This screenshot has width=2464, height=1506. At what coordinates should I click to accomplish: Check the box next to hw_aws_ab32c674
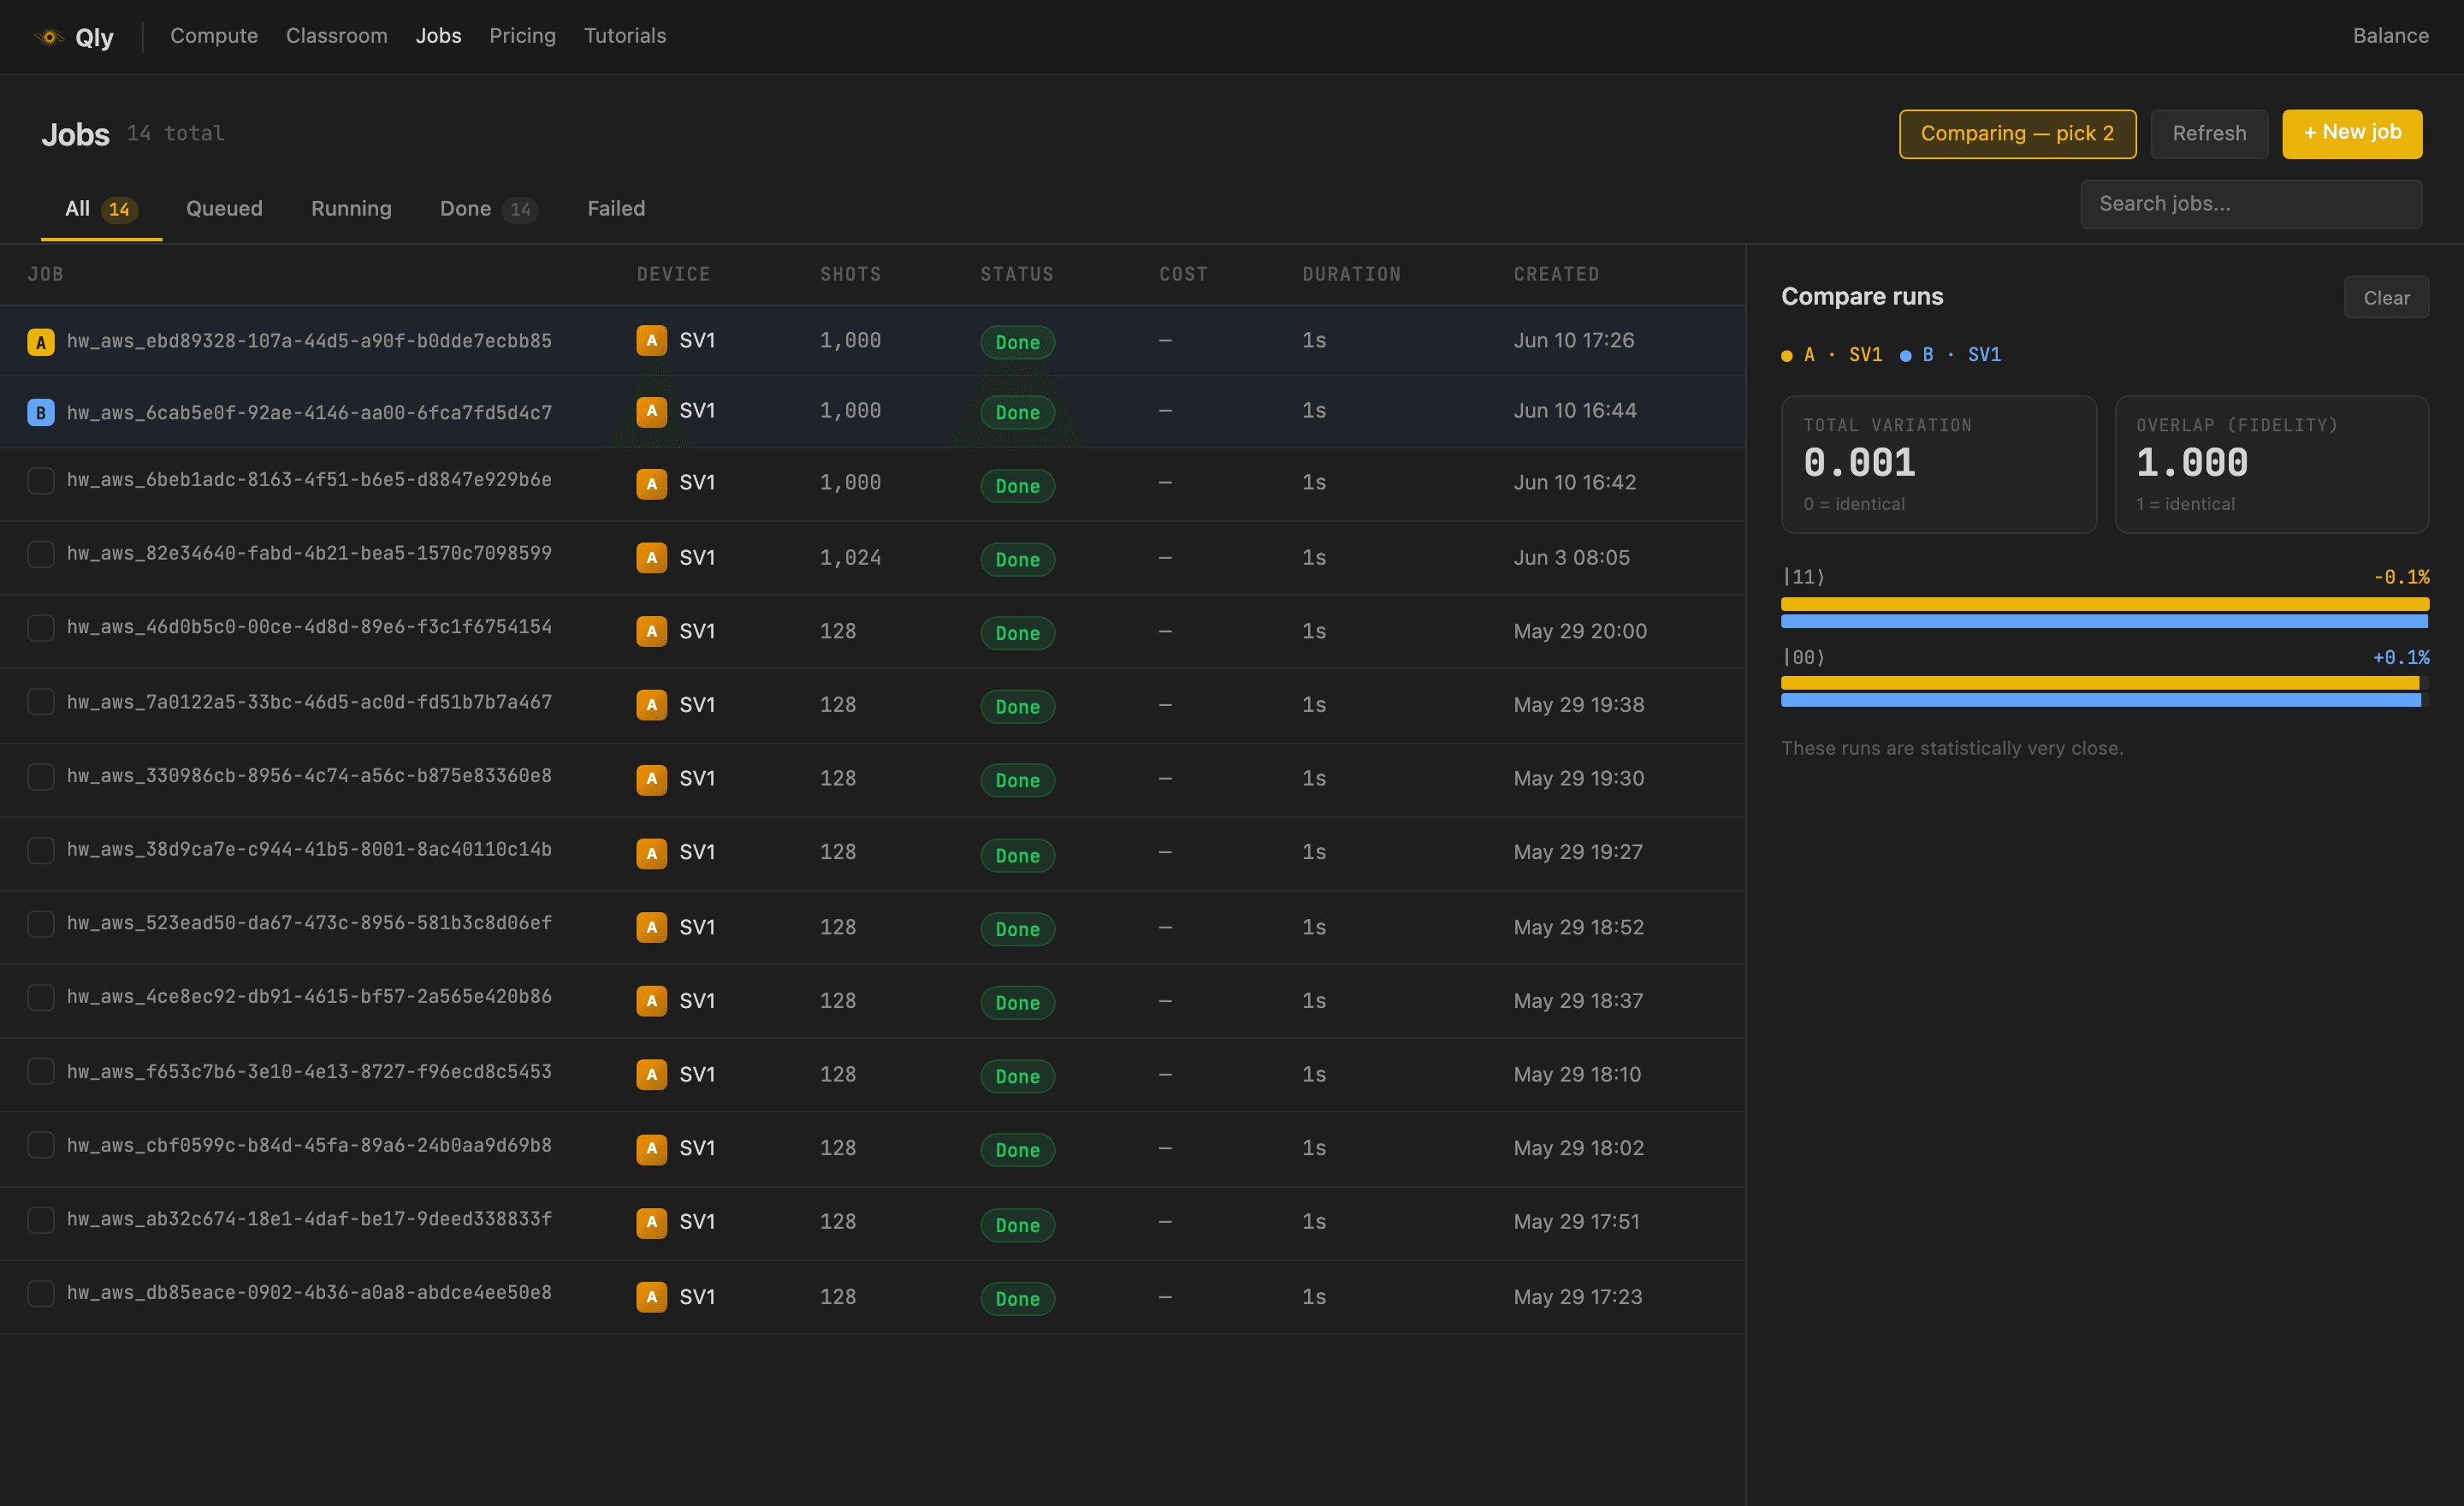[x=41, y=1220]
